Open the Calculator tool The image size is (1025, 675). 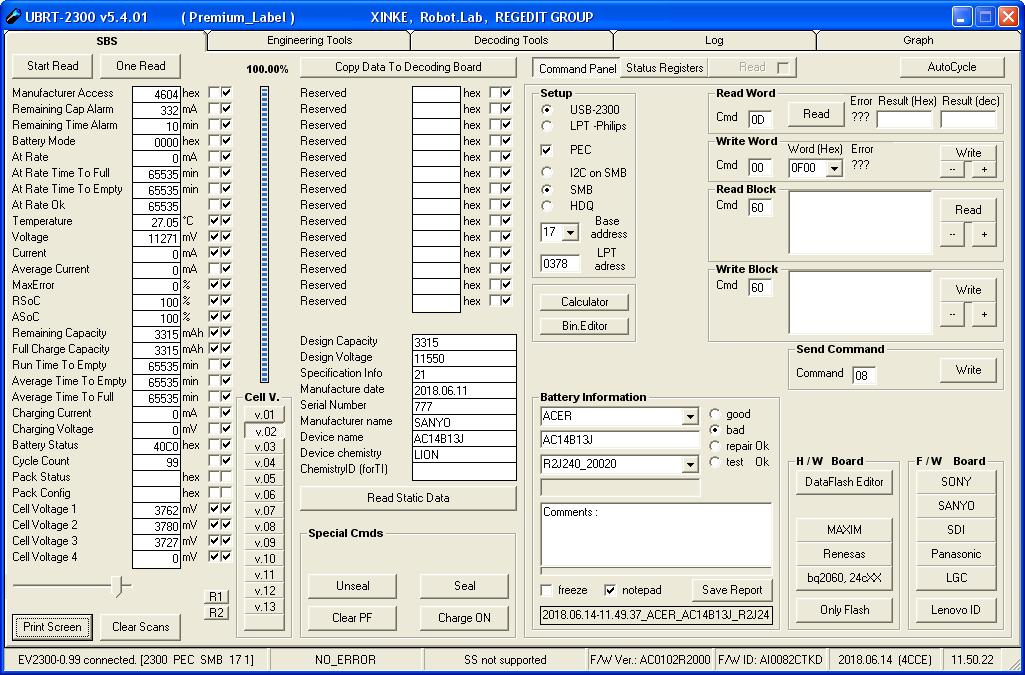point(584,302)
